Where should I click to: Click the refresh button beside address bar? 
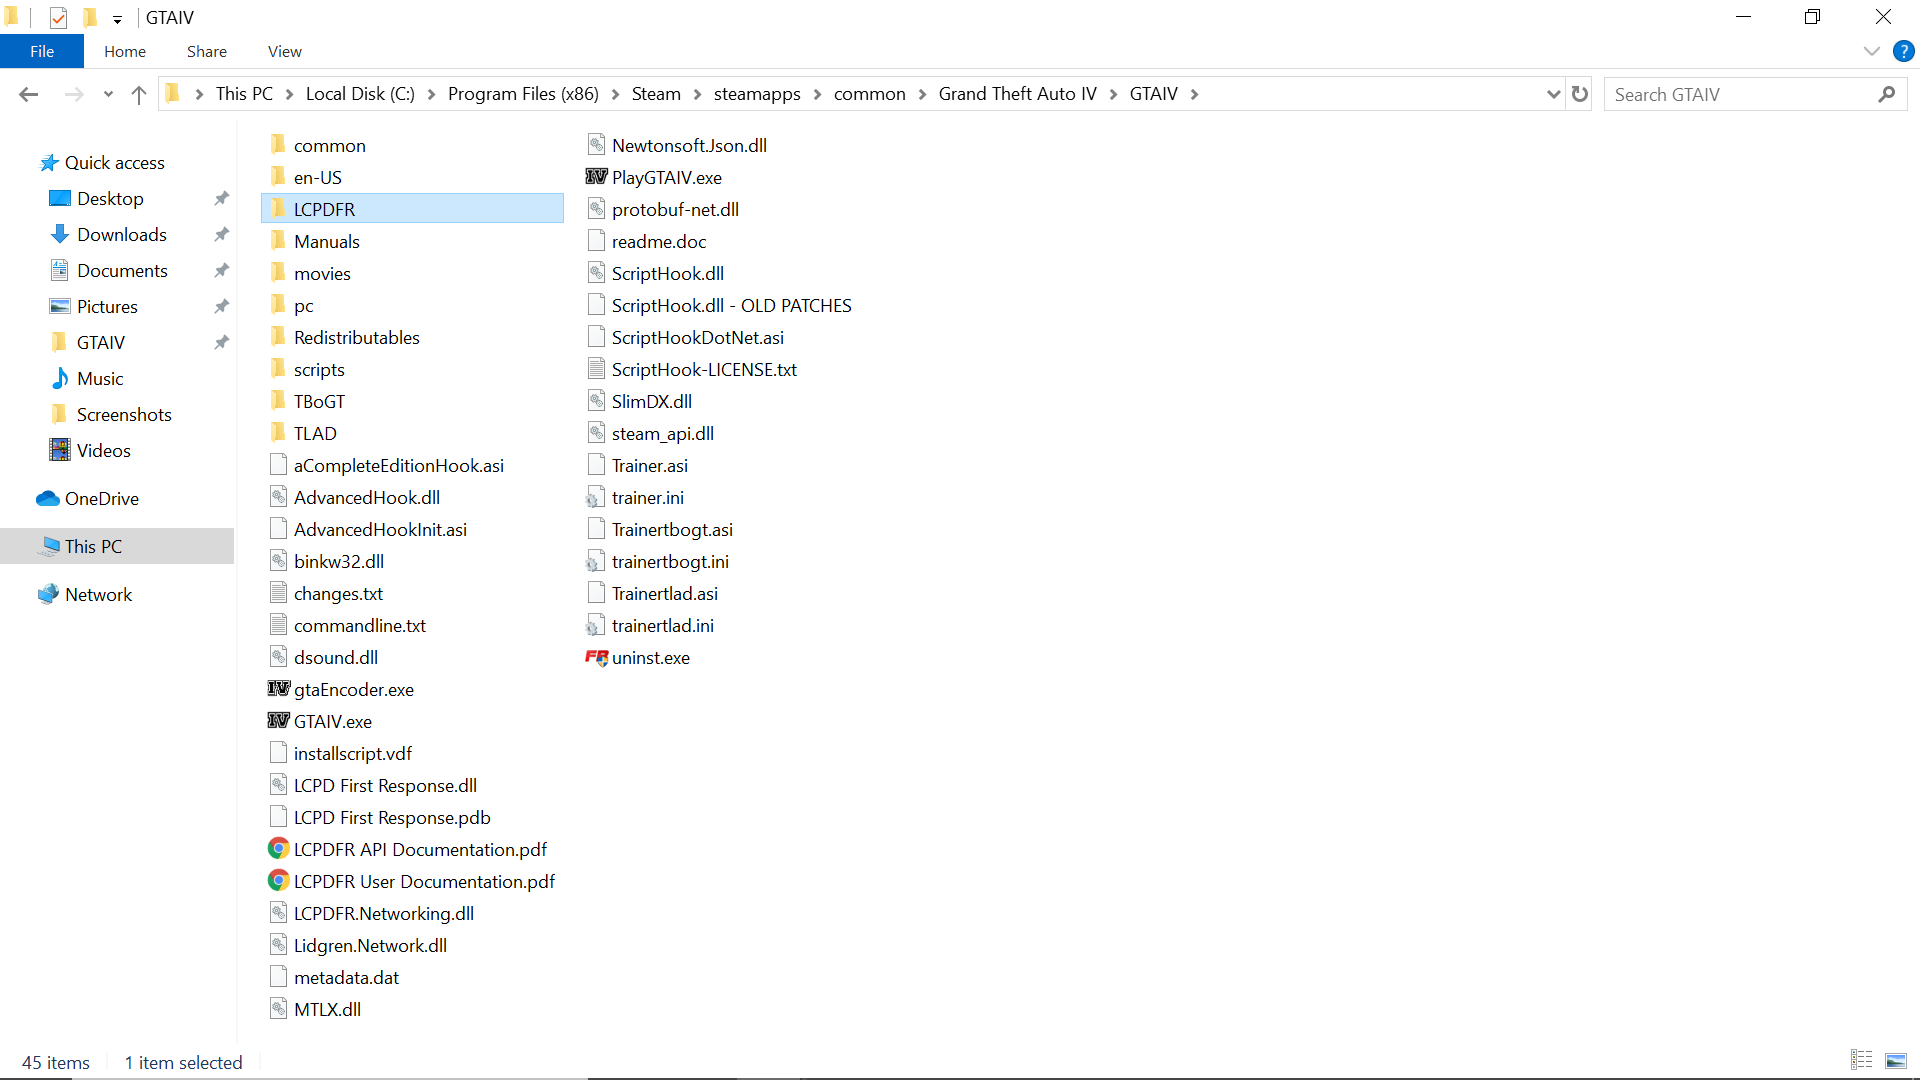coord(1580,94)
